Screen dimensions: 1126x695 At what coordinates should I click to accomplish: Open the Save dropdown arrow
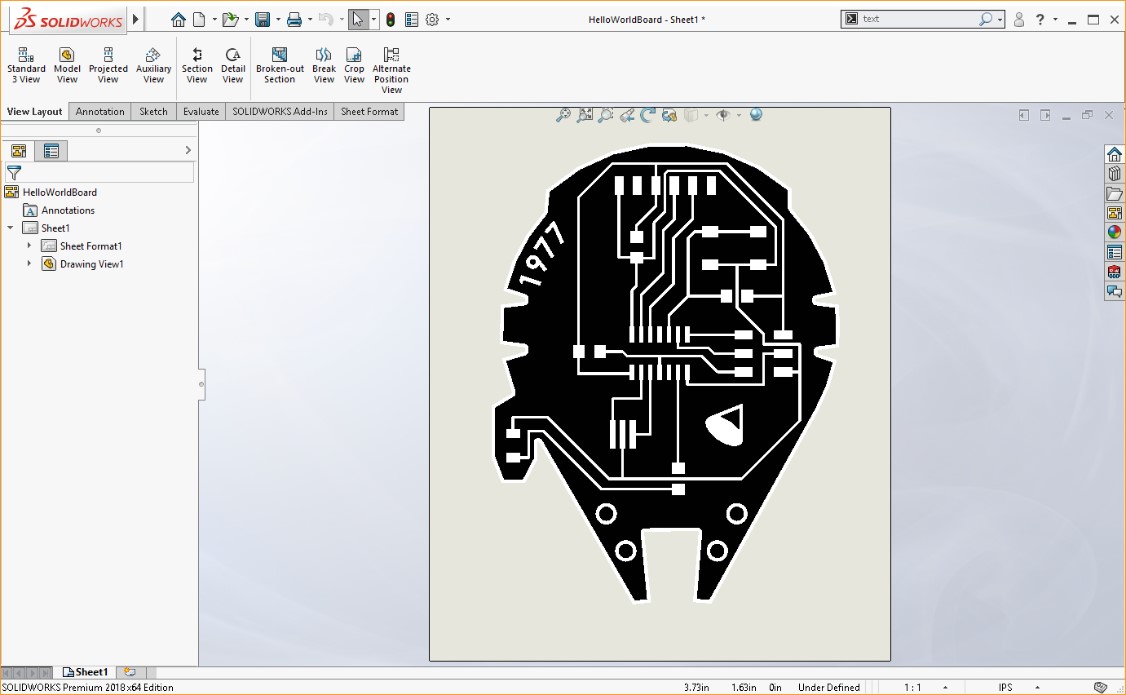click(x=278, y=19)
